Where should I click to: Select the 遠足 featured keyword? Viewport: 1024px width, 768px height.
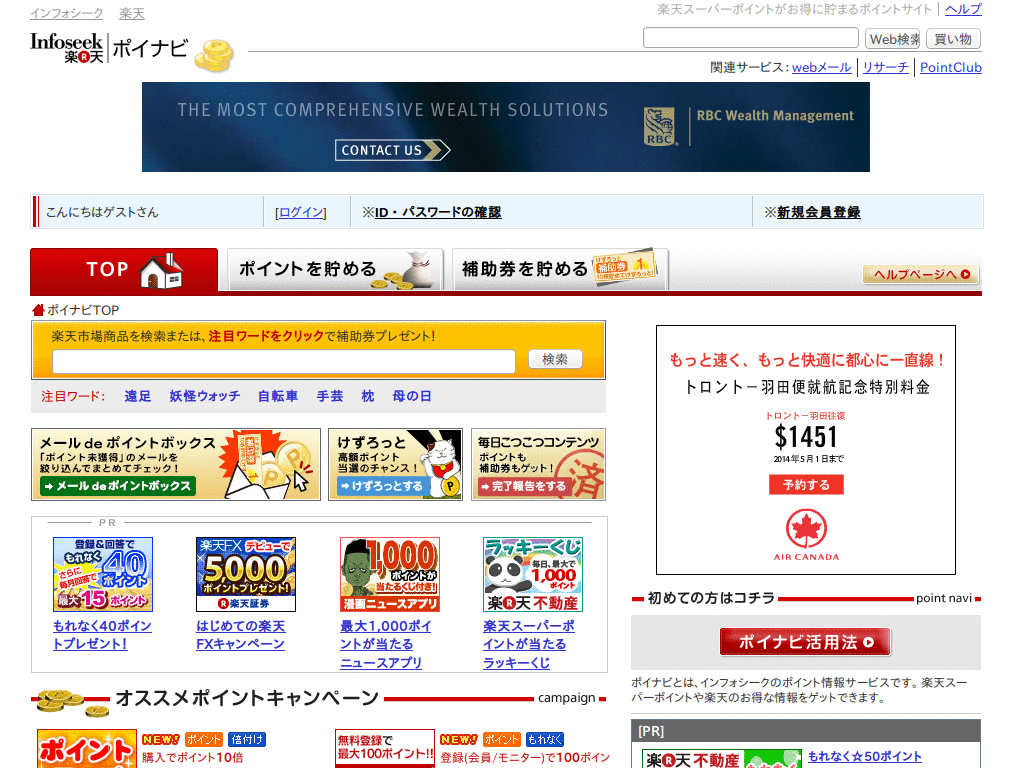pyautogui.click(x=137, y=396)
